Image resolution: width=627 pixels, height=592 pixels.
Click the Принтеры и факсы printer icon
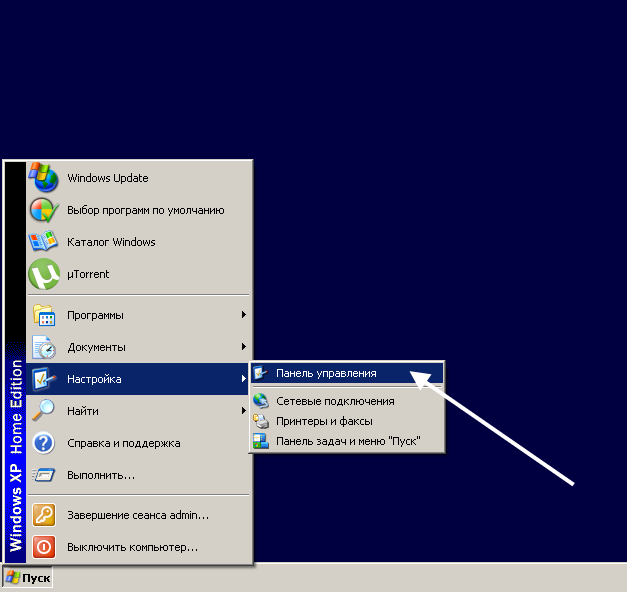[261, 421]
